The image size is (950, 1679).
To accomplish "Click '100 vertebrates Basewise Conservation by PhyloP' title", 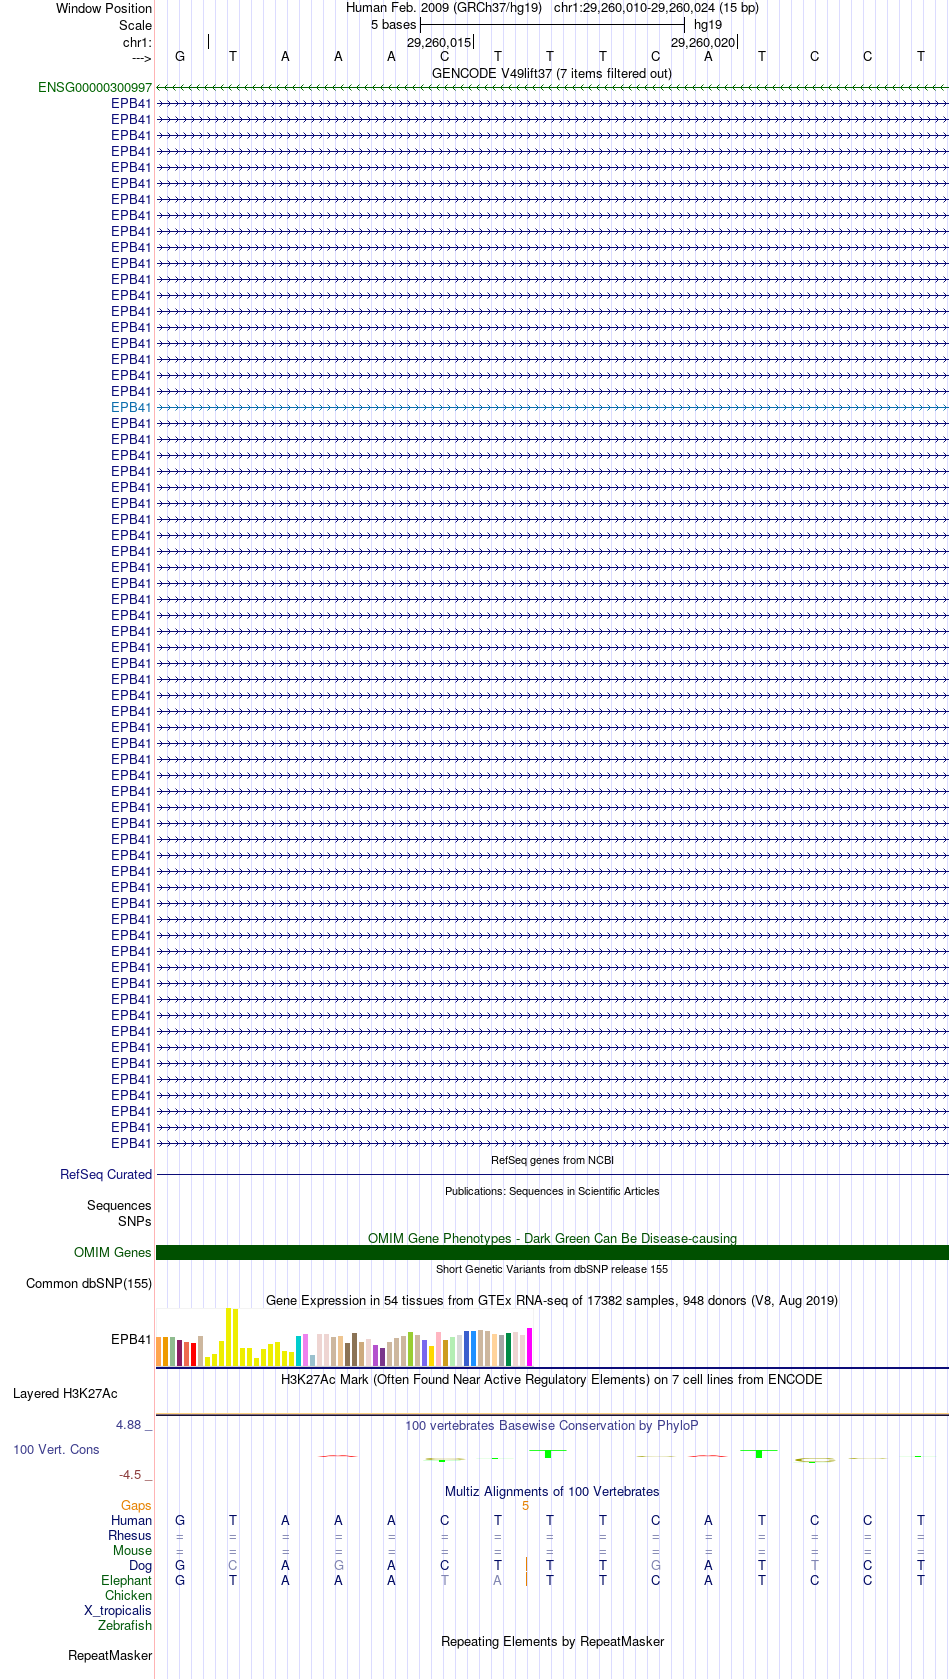I will pyautogui.click(x=552, y=1426).
